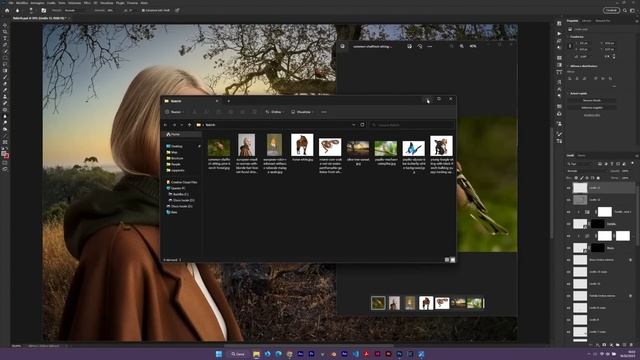
Task: Click the layer Opacity value field
Action: 625,171
